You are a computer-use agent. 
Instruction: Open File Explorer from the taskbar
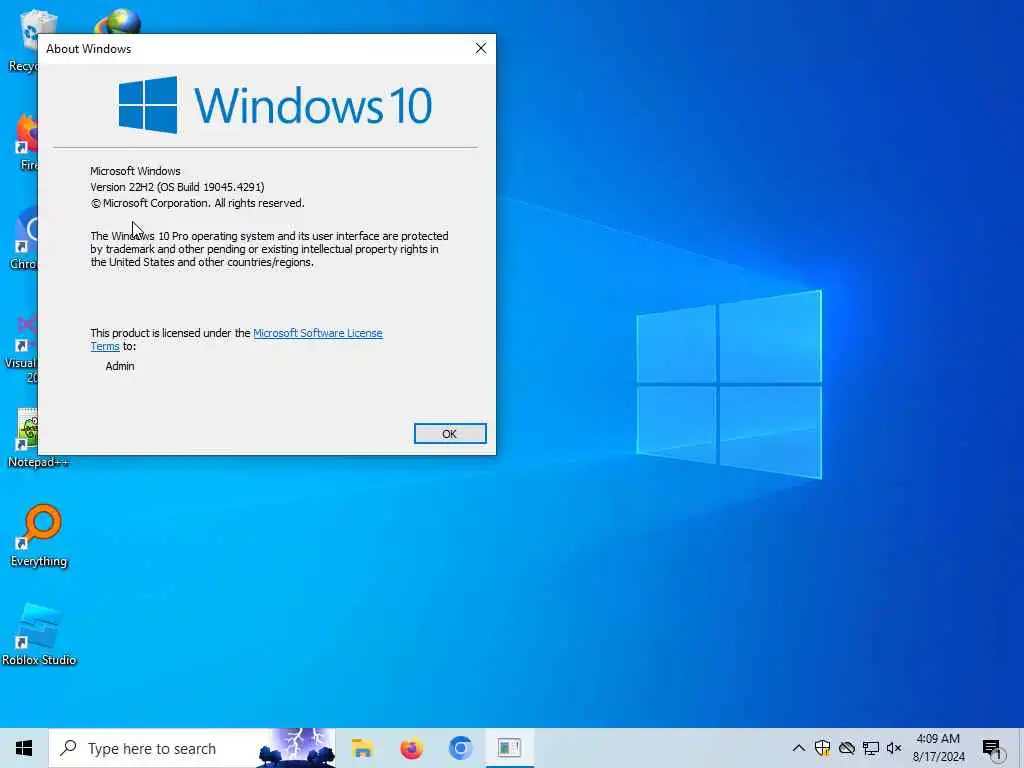[362, 748]
